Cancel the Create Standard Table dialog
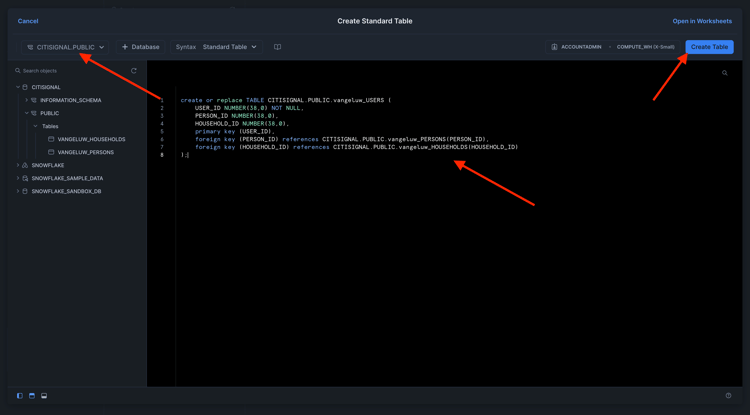Image resolution: width=750 pixels, height=415 pixels. click(28, 21)
